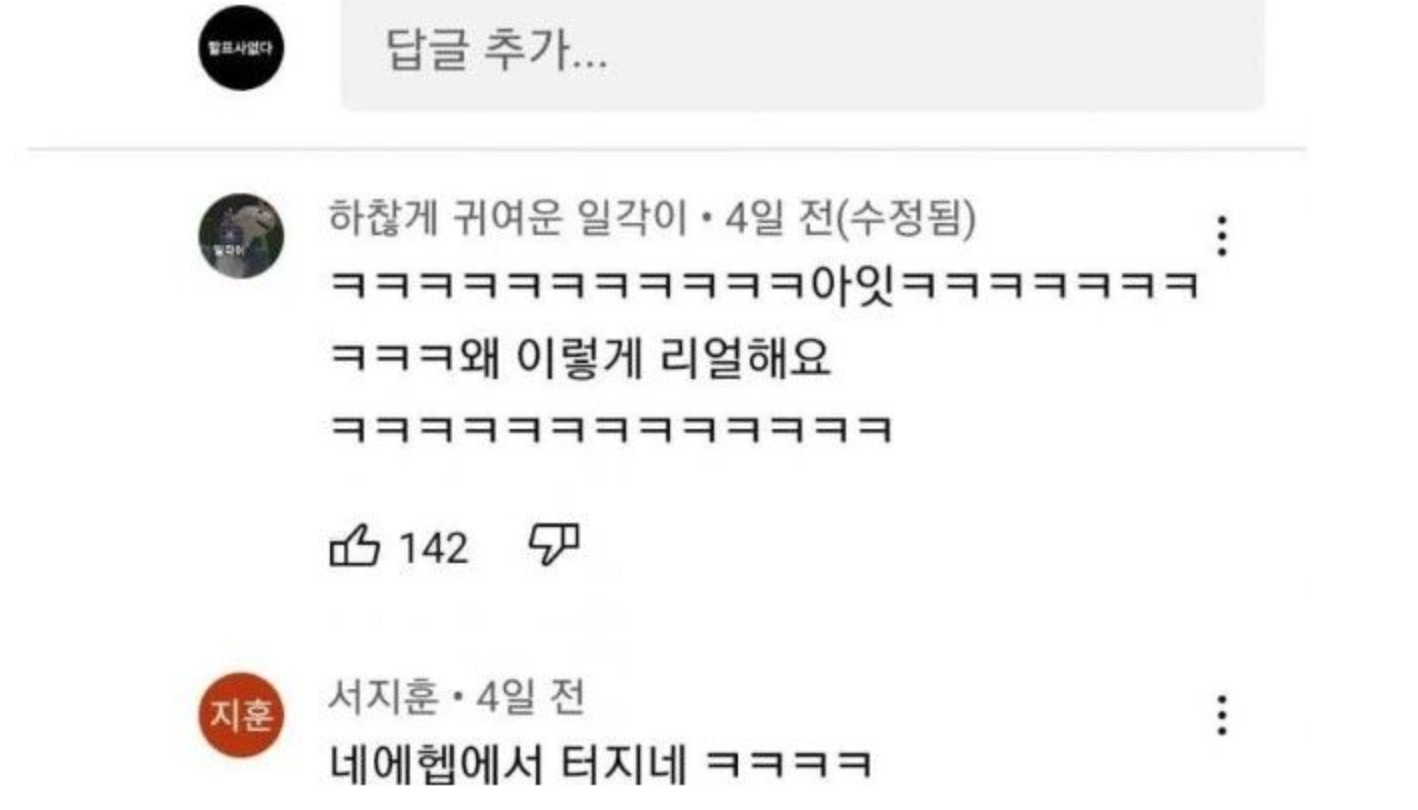Click the ㅋㅋㅋㅋ ending 서지훈's comment

[790, 766]
